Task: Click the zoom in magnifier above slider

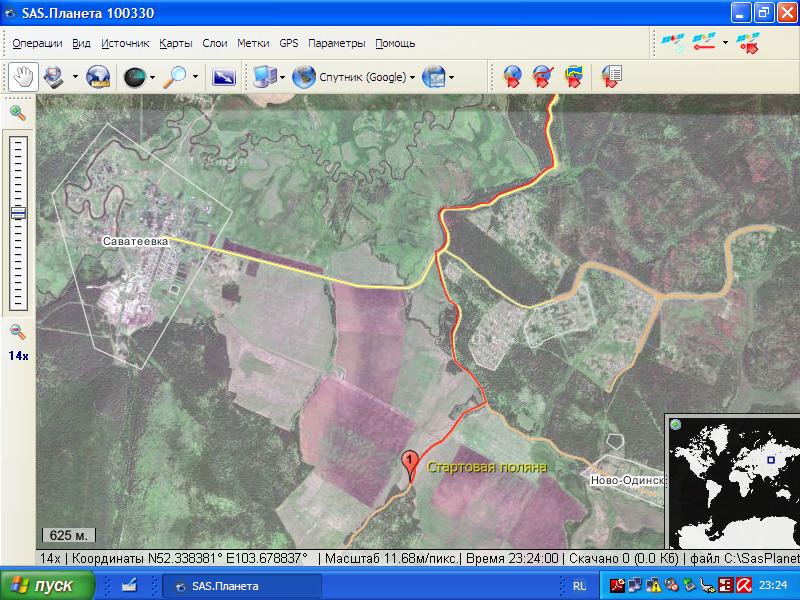Action: (x=18, y=113)
